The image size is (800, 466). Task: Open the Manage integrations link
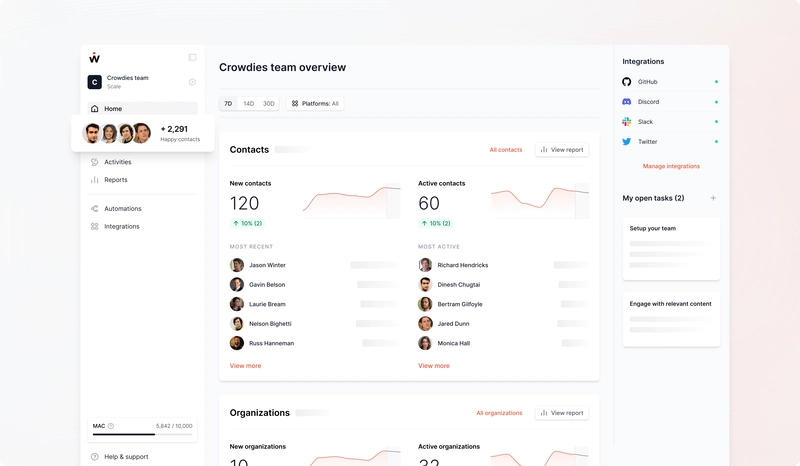671,166
